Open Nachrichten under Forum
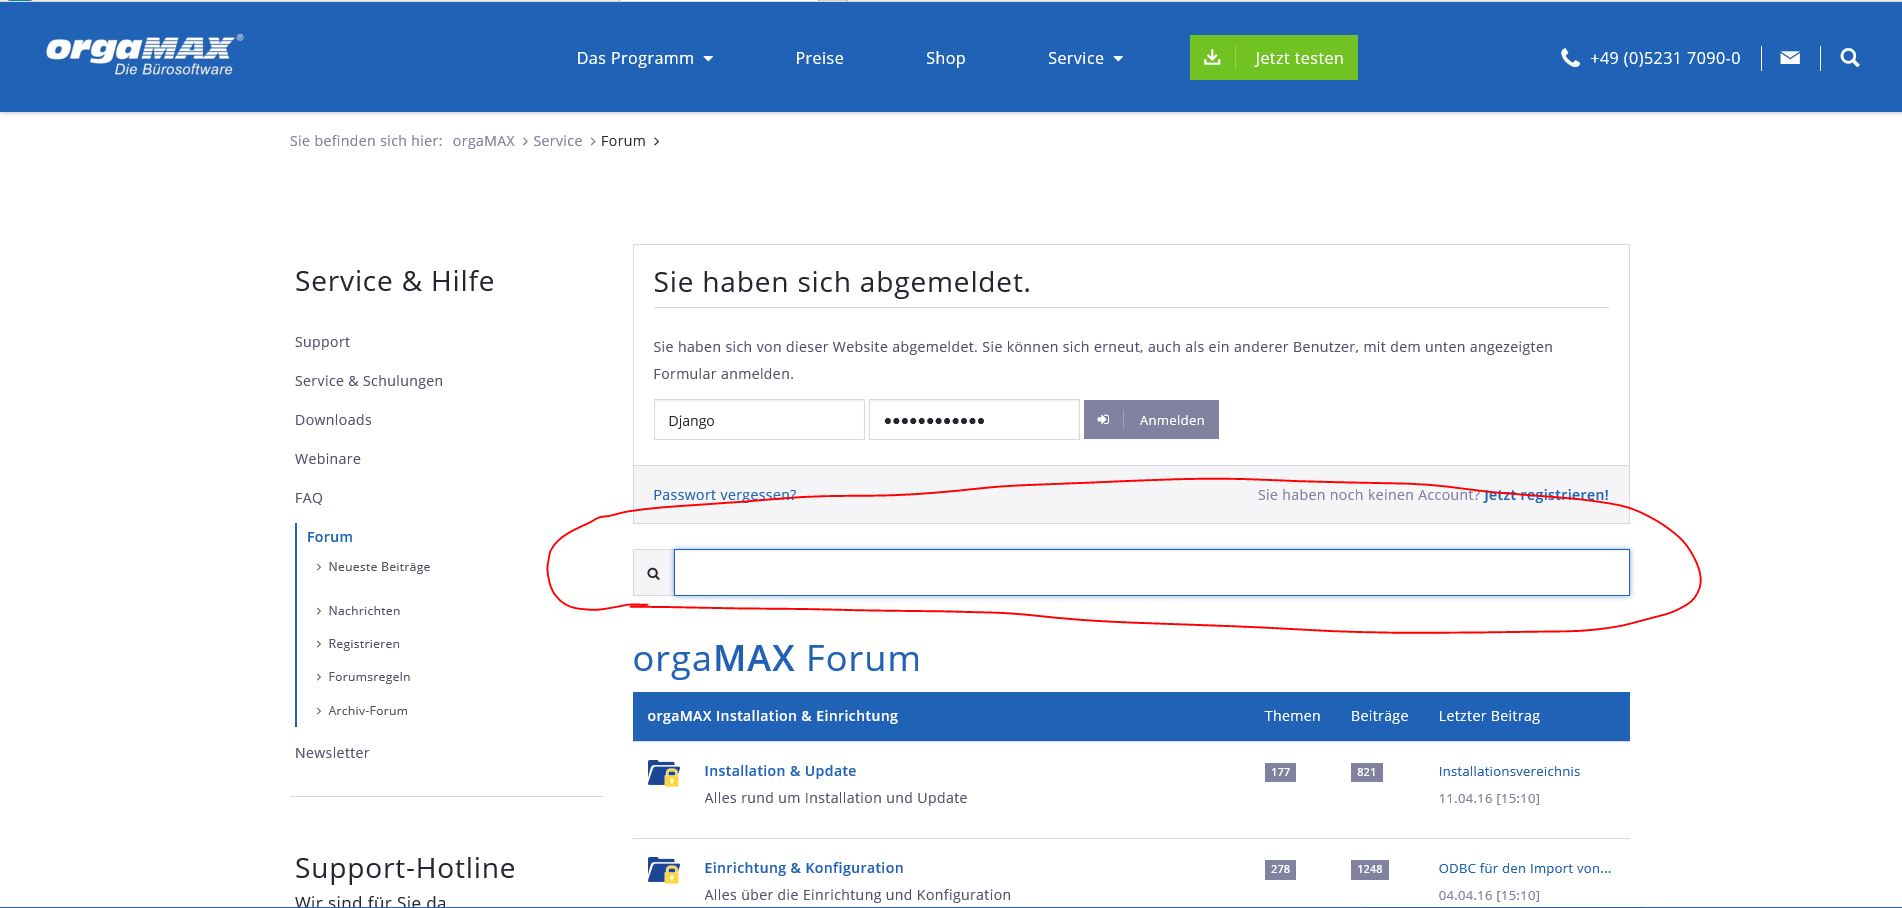 point(364,611)
